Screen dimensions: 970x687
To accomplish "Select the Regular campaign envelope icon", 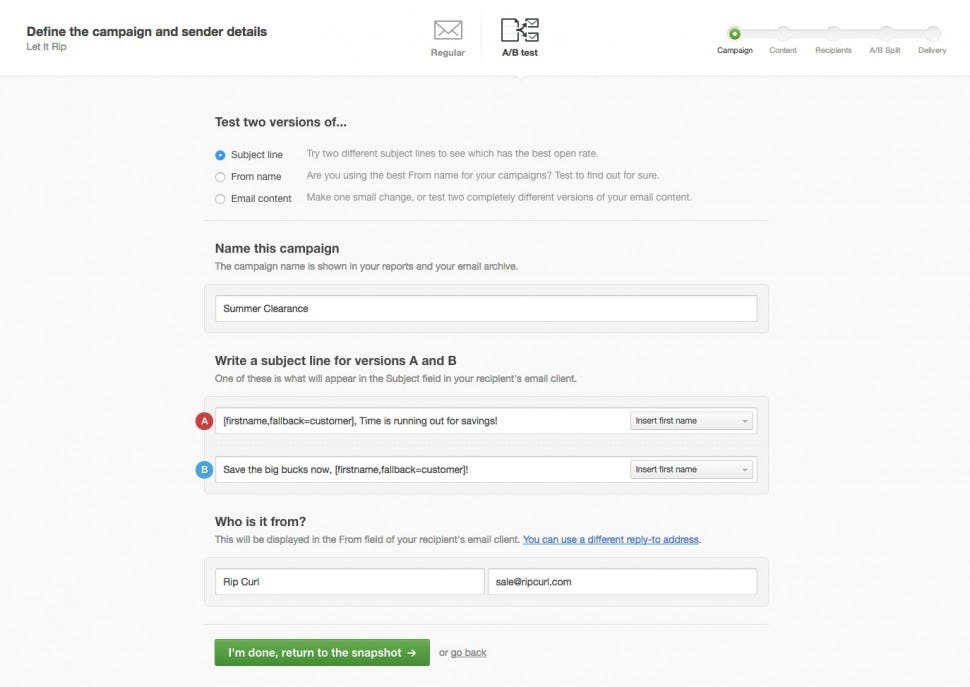I will (x=447, y=30).
